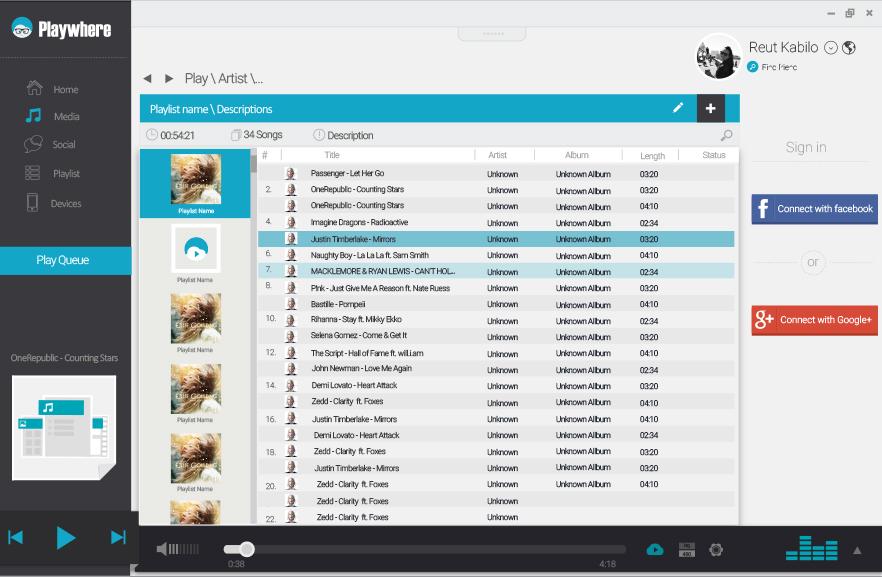Click the Sign in heading
The image size is (882, 577).
tap(806, 147)
